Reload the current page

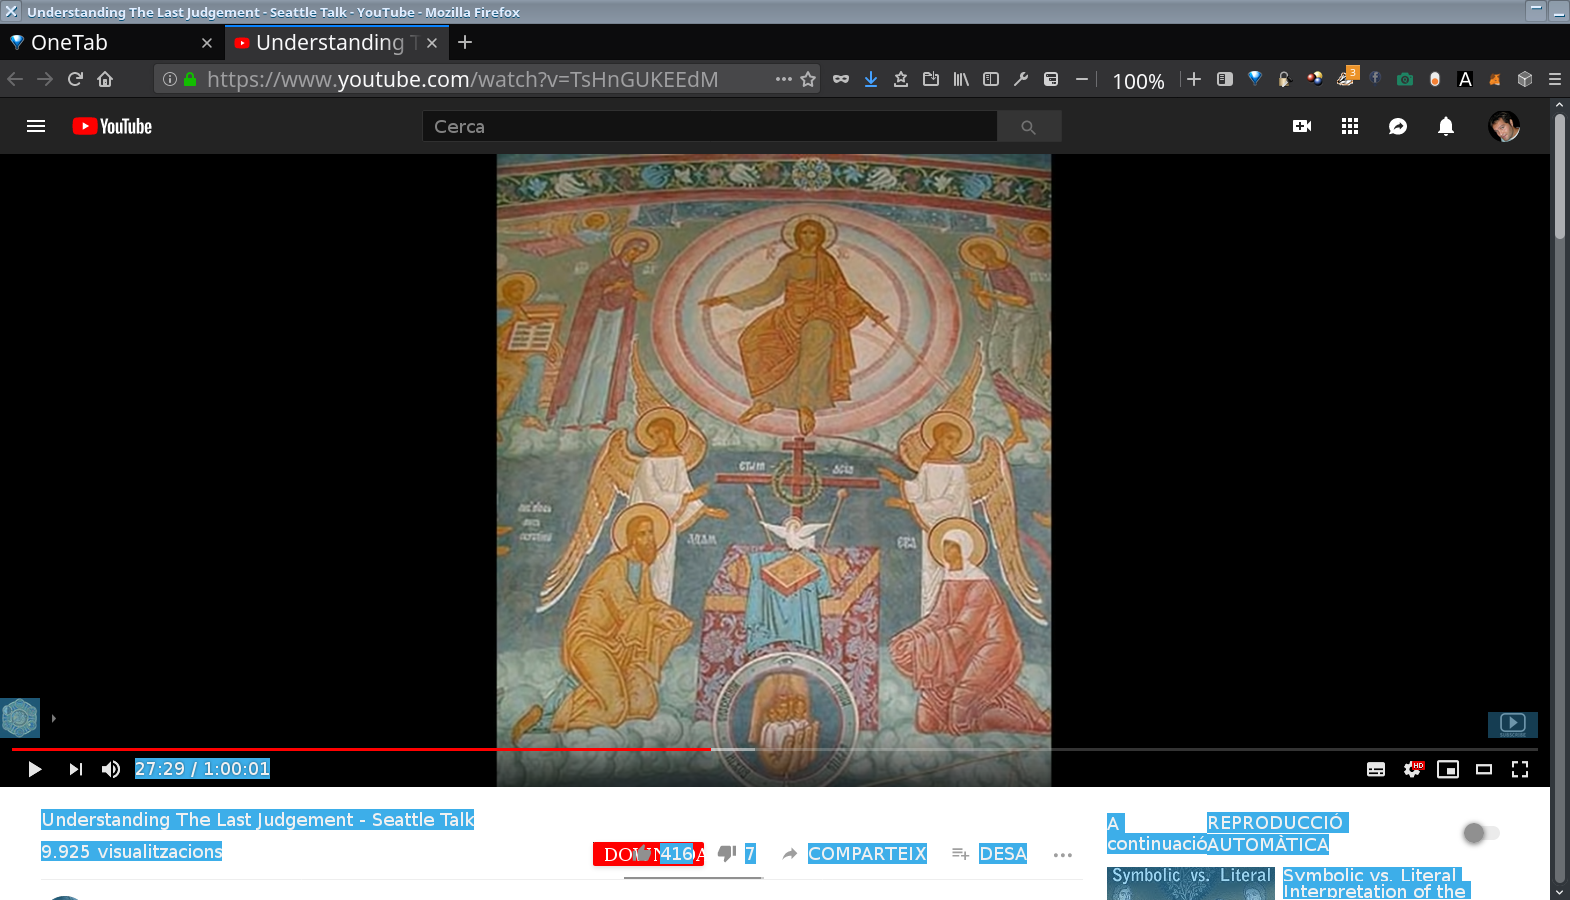[75, 79]
